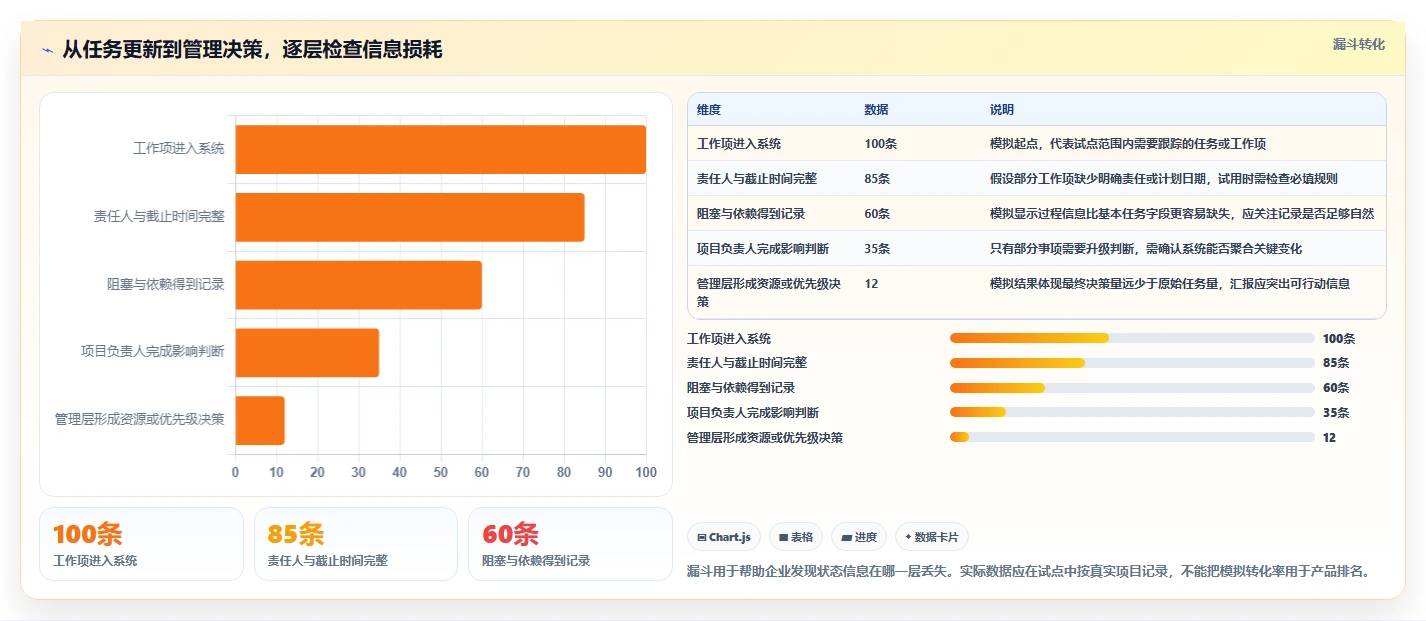
Task: Click the 工作项进入系统 chart bar
Action: click(x=441, y=149)
